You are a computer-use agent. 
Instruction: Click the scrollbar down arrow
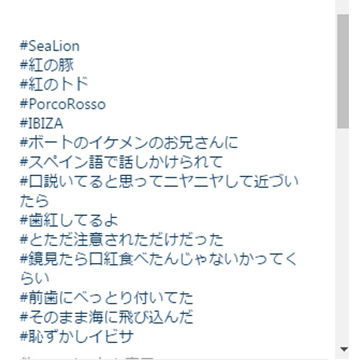point(343,349)
